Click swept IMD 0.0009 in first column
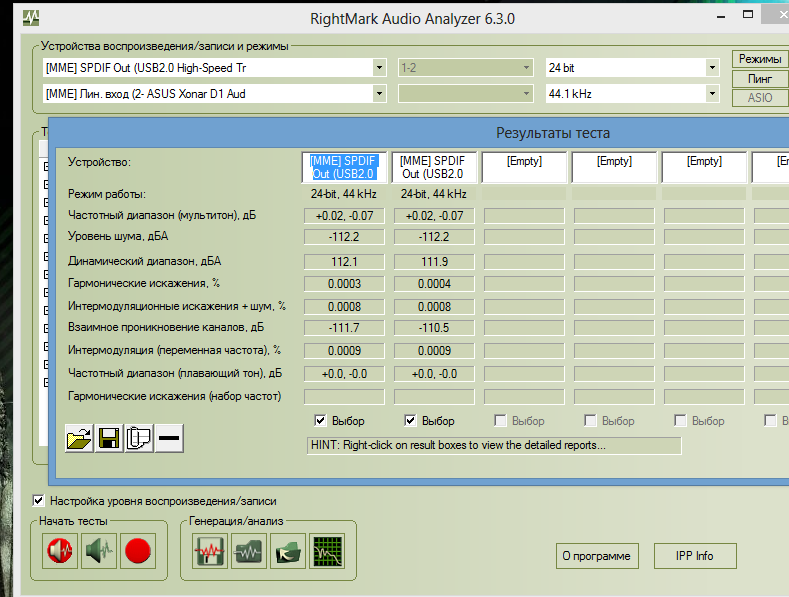Screen dimensions: 789x597 344,351
